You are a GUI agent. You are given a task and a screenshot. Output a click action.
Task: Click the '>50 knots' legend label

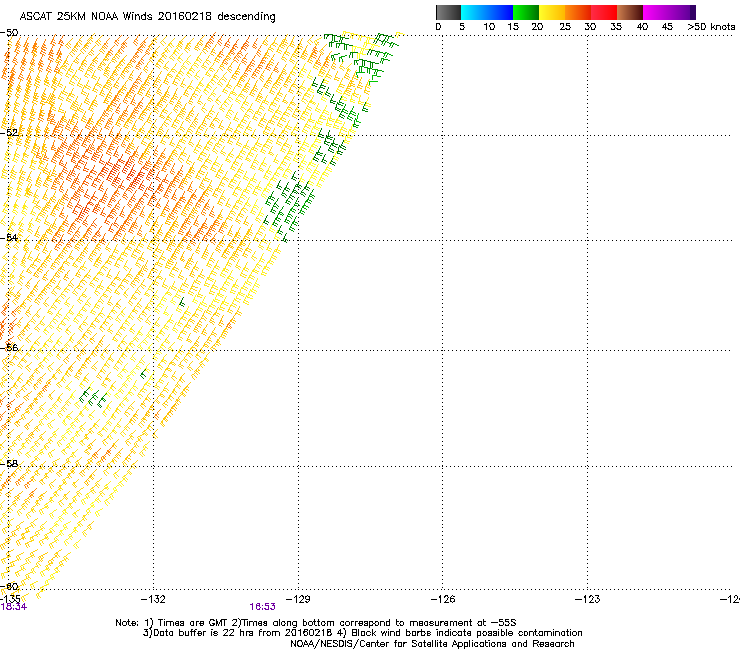tap(711, 27)
